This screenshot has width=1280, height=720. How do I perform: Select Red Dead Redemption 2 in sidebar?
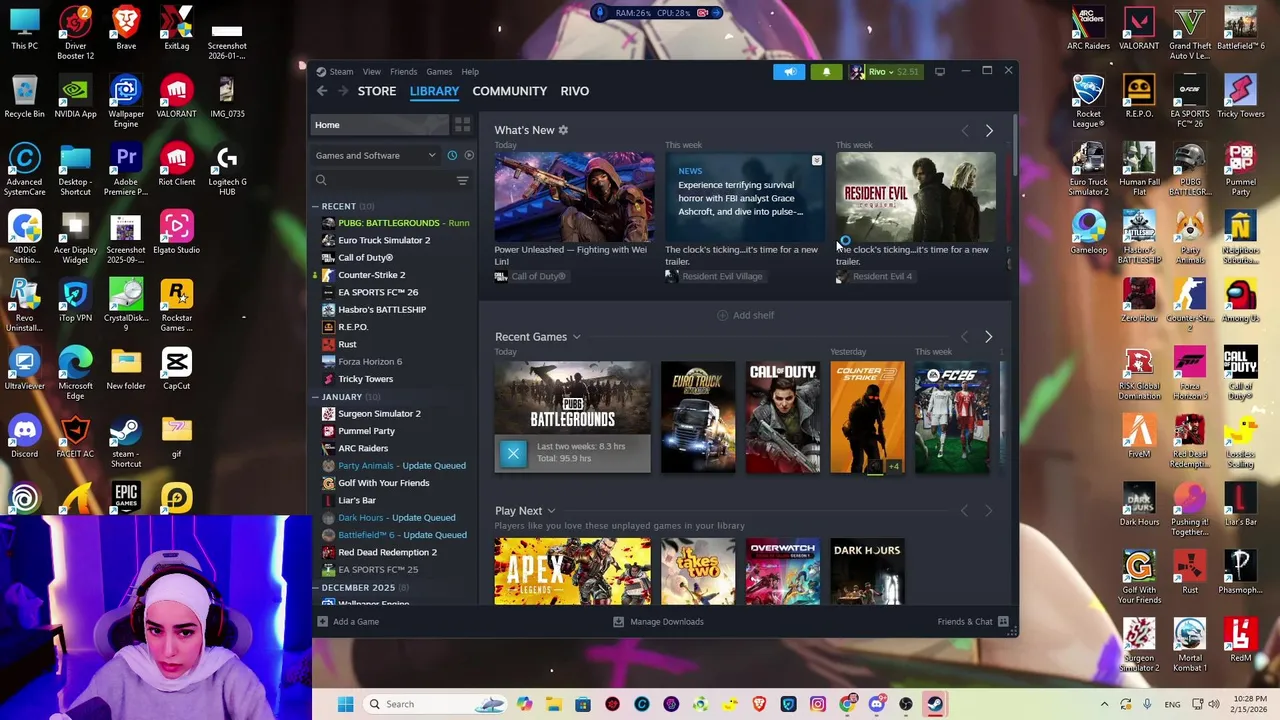coord(387,552)
